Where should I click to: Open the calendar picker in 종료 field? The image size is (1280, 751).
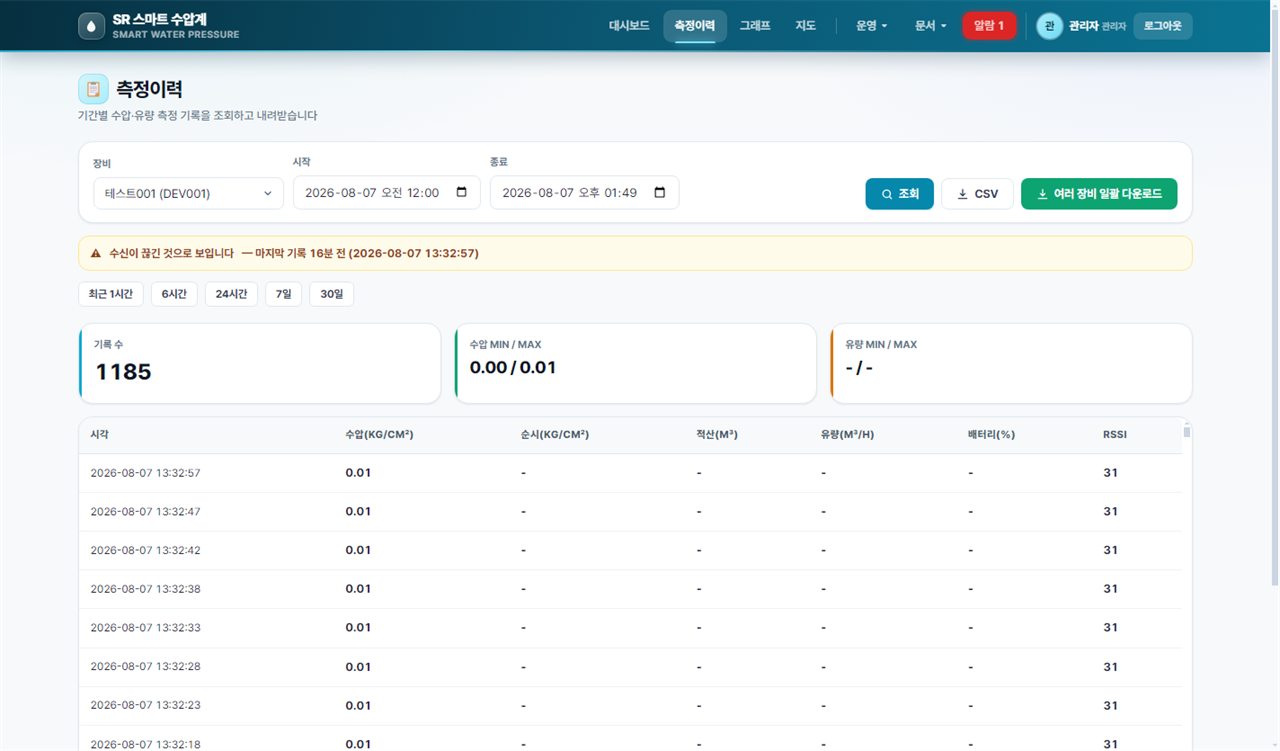(659, 193)
